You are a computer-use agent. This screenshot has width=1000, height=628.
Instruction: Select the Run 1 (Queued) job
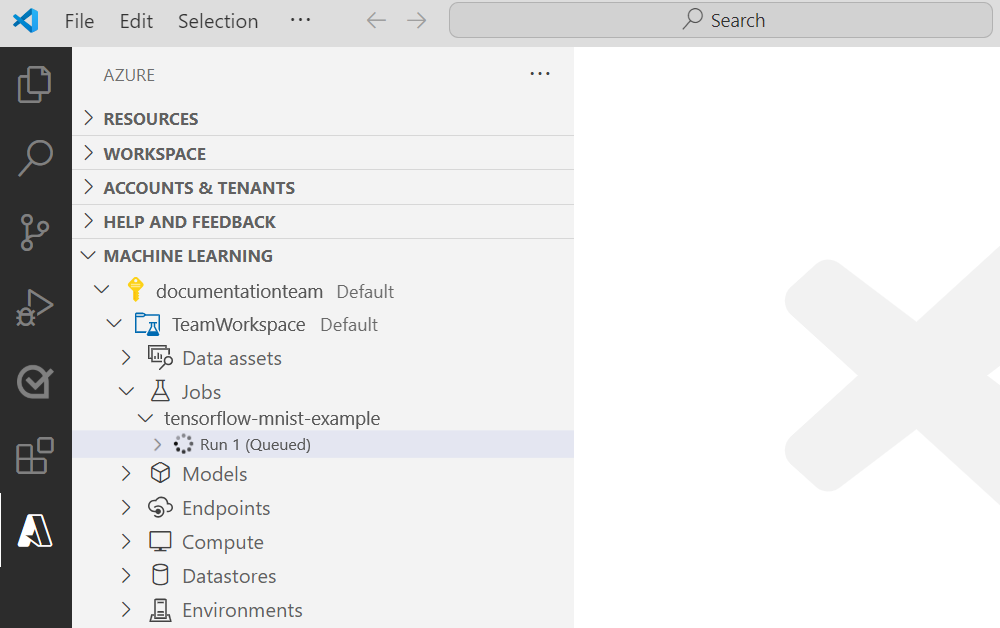[255, 445]
